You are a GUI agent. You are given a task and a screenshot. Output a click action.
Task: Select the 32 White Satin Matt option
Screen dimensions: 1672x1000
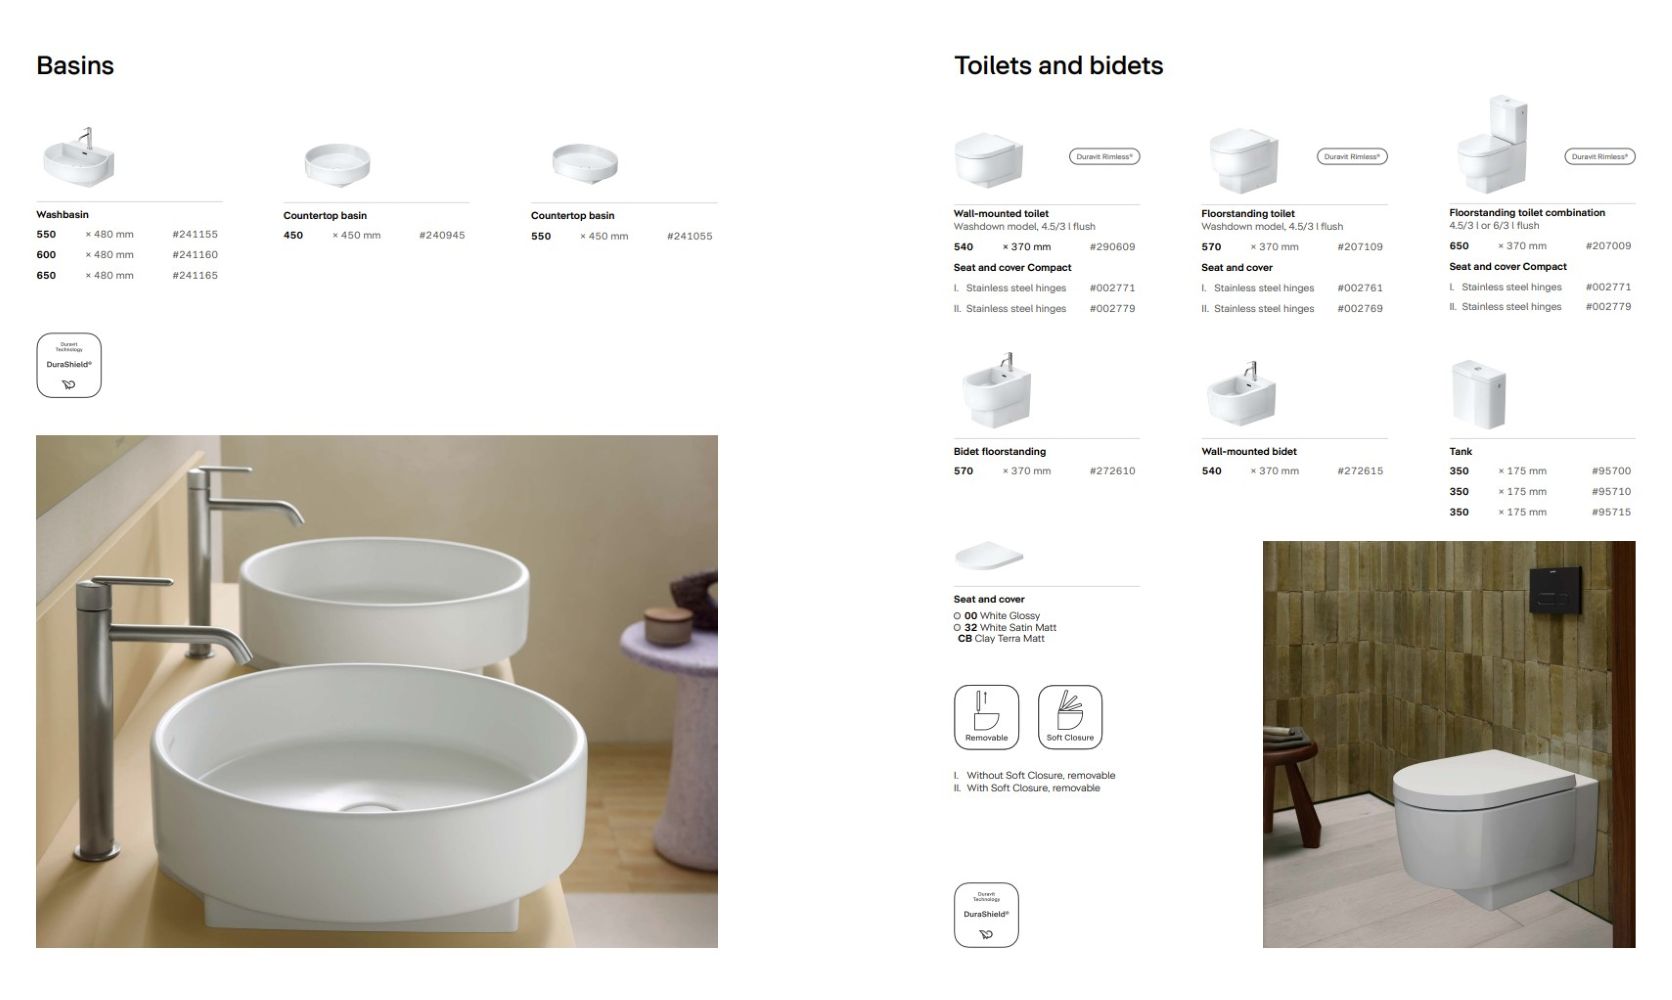pyautogui.click(x=1005, y=628)
